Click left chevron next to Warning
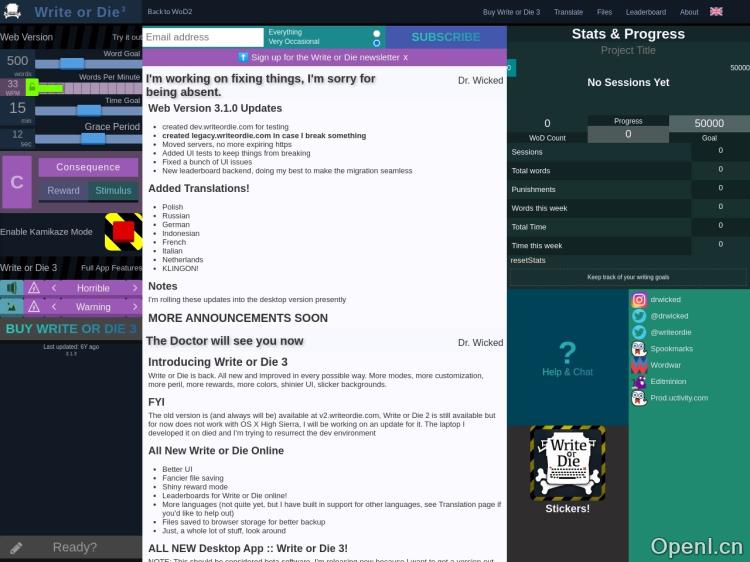750x562 pixels. [55, 307]
